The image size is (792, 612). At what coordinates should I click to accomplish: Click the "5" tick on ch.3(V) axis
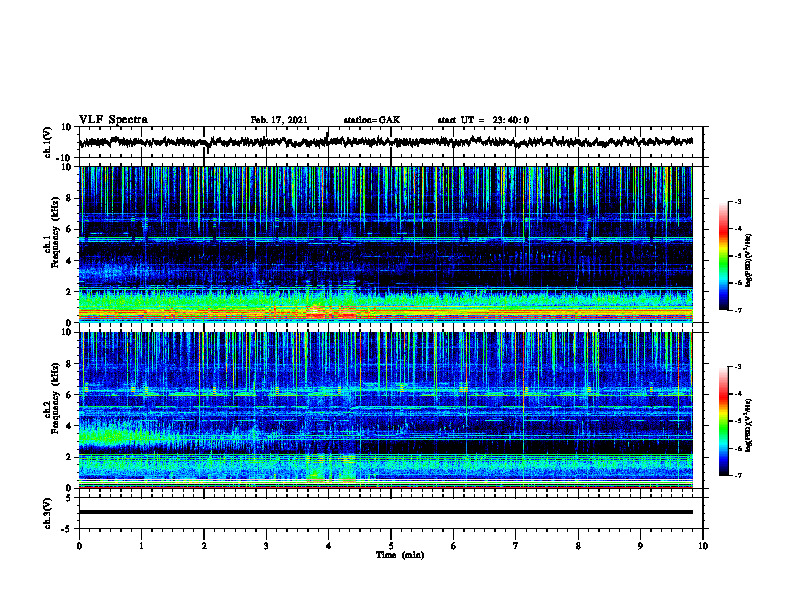point(69,497)
